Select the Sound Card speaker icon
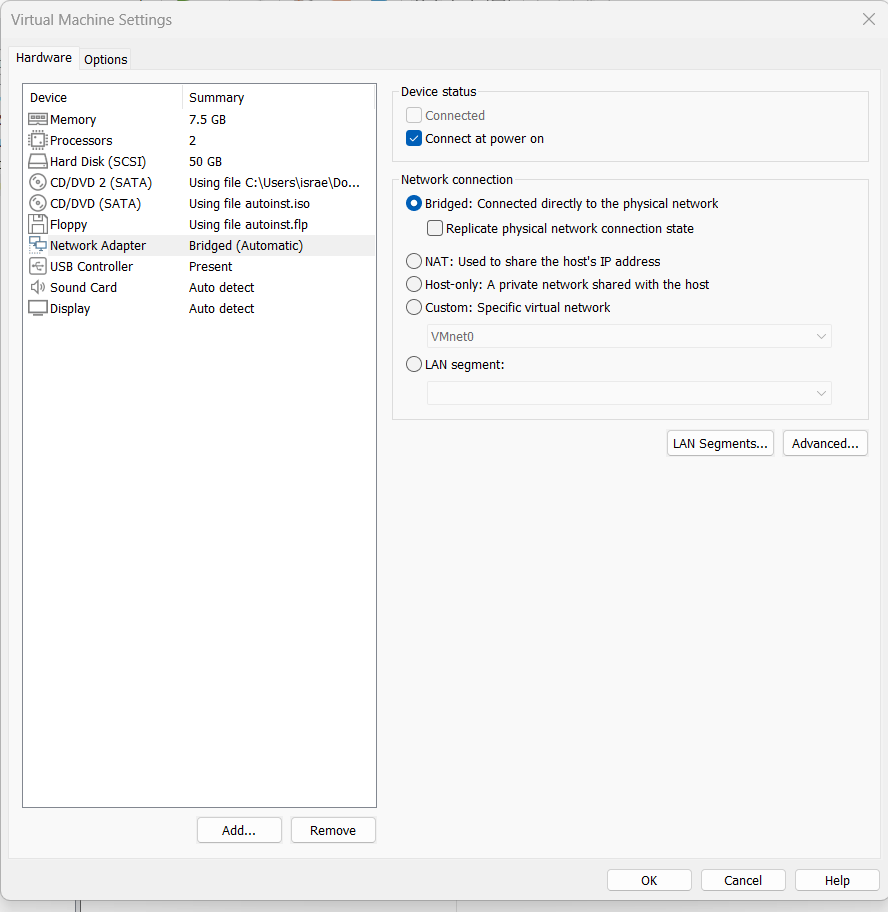The image size is (888, 912). click(x=38, y=288)
